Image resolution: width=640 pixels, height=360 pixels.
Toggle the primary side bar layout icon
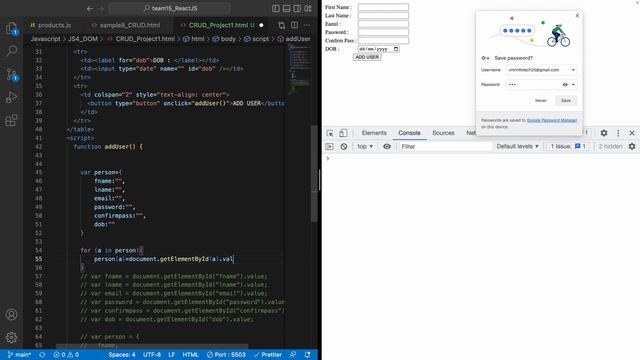tap(276, 8)
